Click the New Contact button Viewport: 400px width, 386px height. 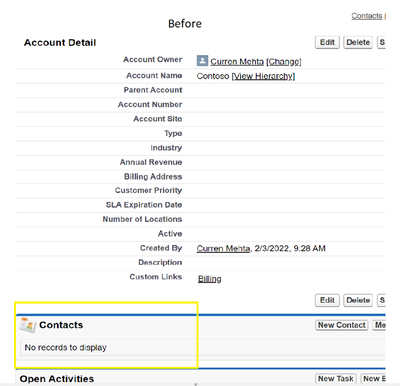(x=342, y=325)
